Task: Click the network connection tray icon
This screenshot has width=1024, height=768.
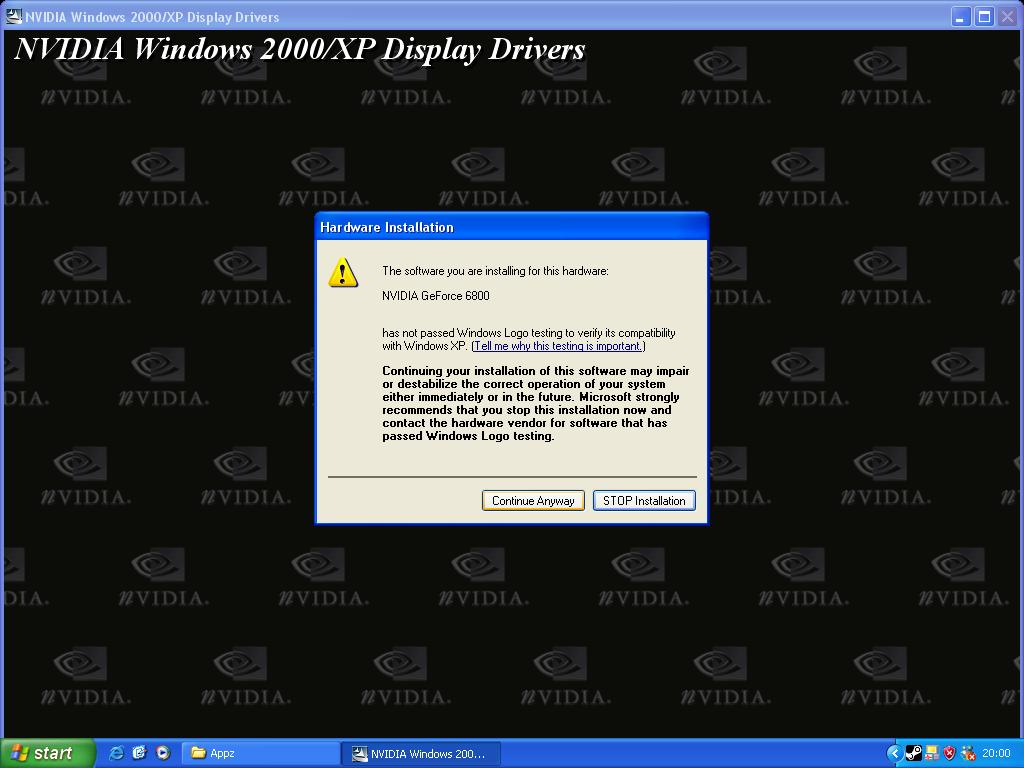Action: pyautogui.click(x=932, y=754)
